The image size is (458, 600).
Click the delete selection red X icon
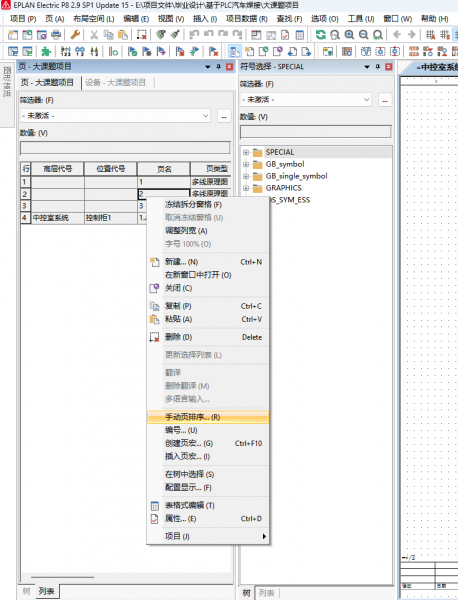coord(142,35)
